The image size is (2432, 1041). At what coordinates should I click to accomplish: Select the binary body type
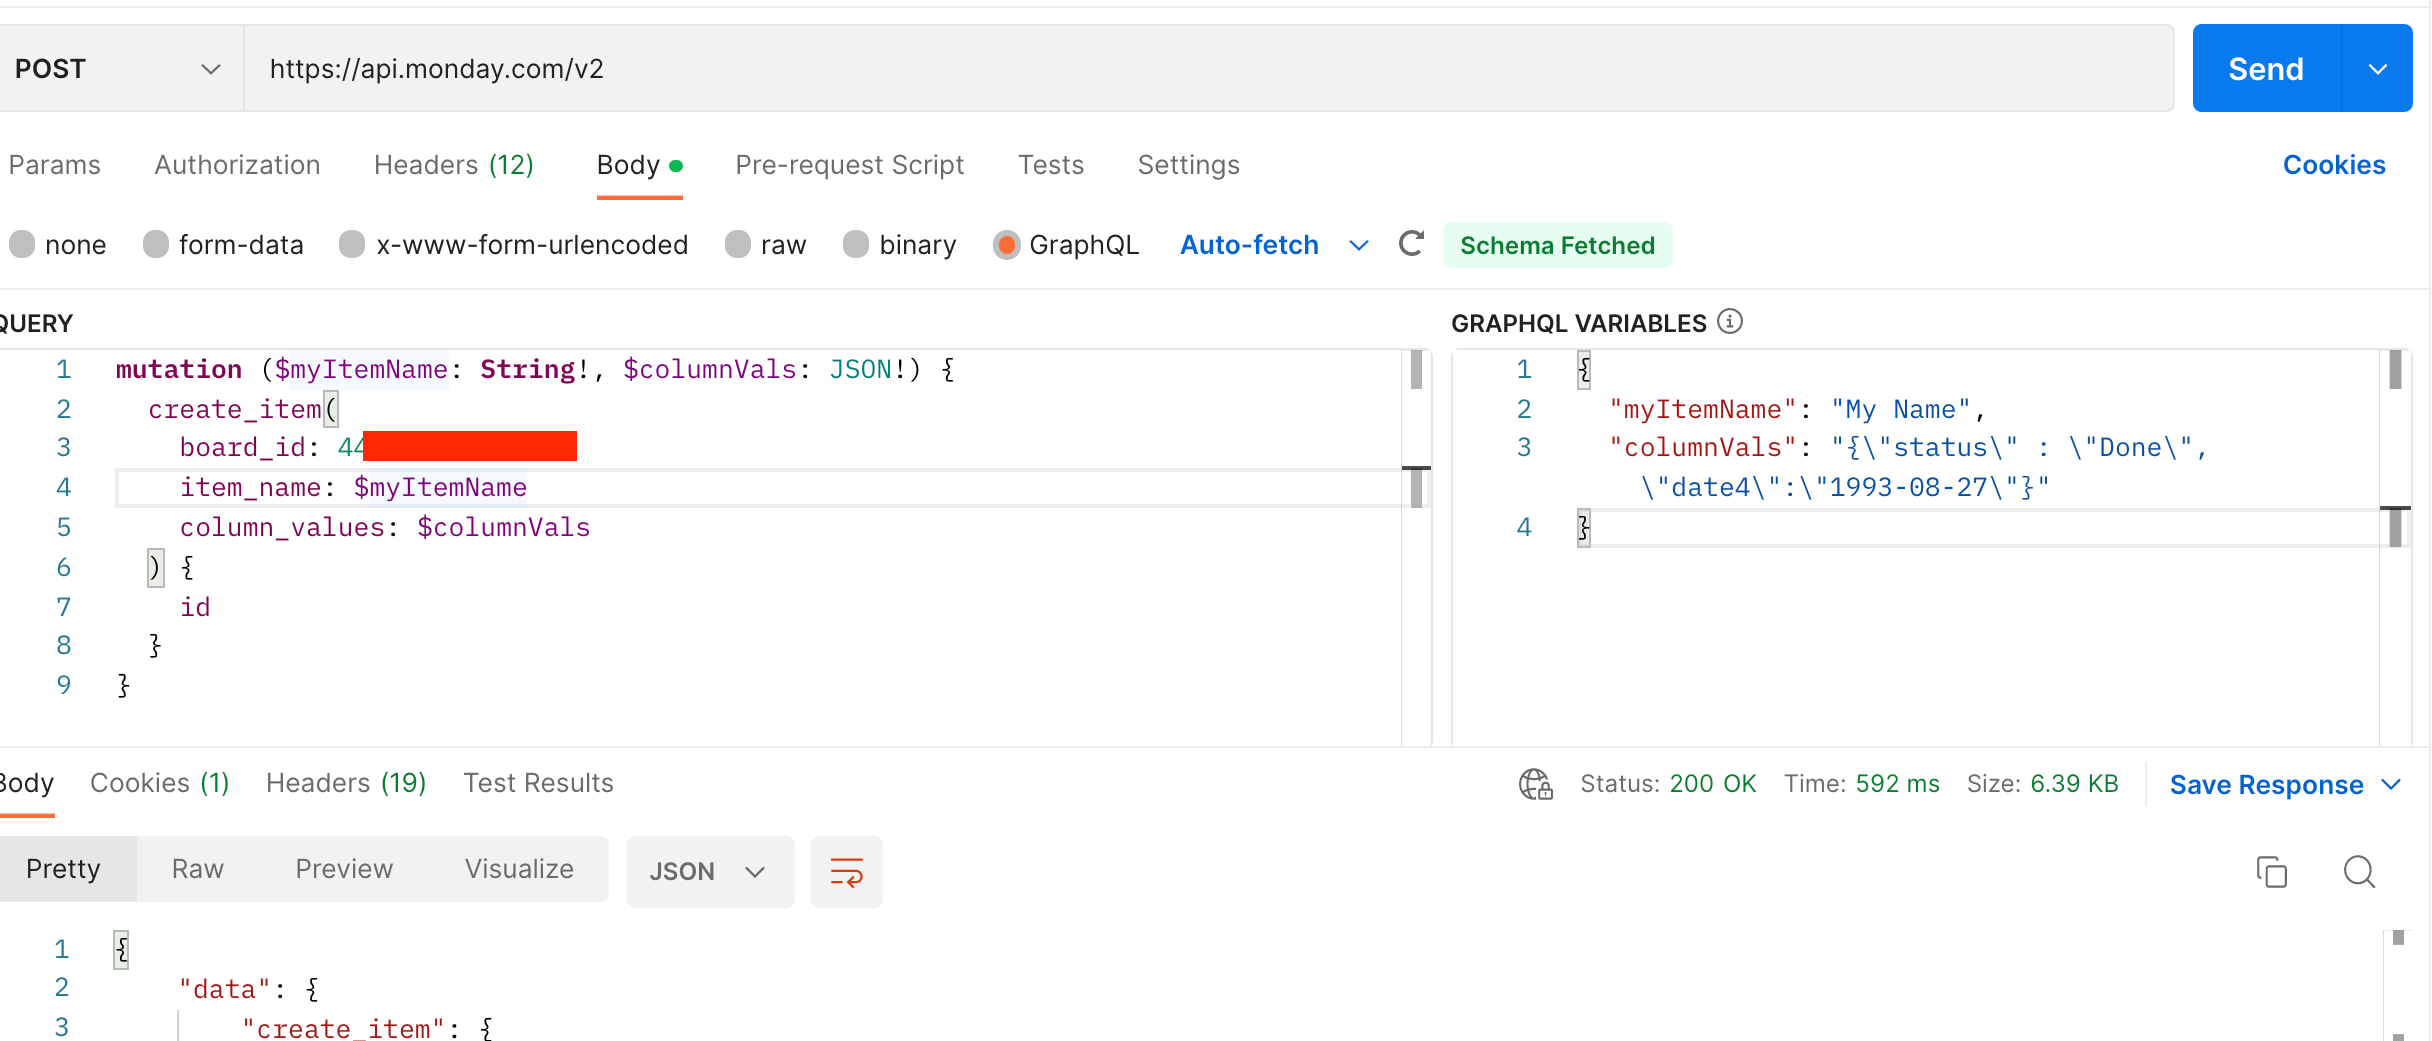[x=856, y=245]
